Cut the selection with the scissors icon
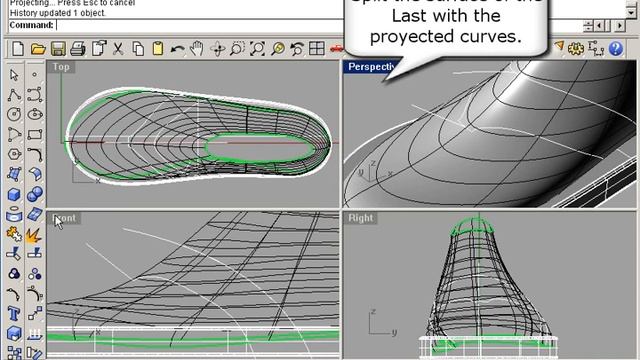The height and width of the screenshot is (360, 640). [118, 49]
